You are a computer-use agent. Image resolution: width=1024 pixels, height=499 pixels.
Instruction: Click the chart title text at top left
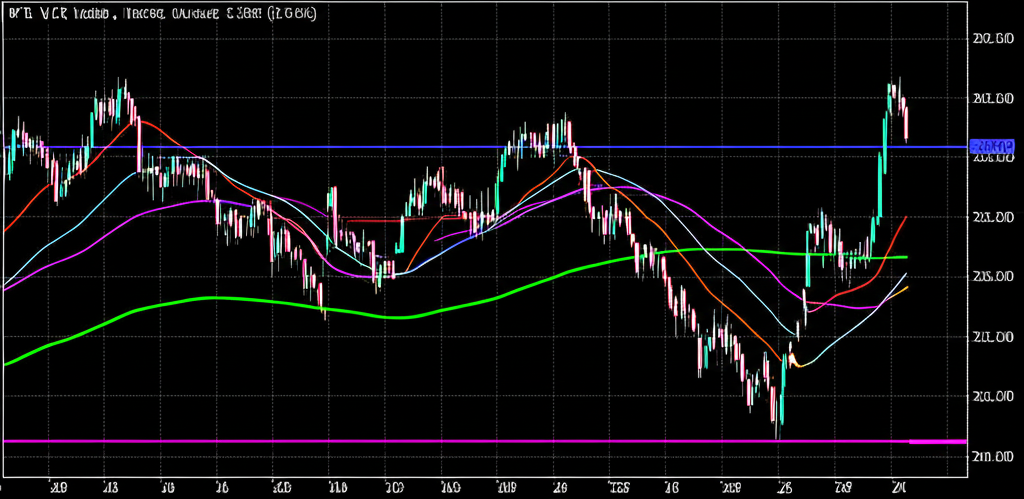pyautogui.click(x=162, y=15)
